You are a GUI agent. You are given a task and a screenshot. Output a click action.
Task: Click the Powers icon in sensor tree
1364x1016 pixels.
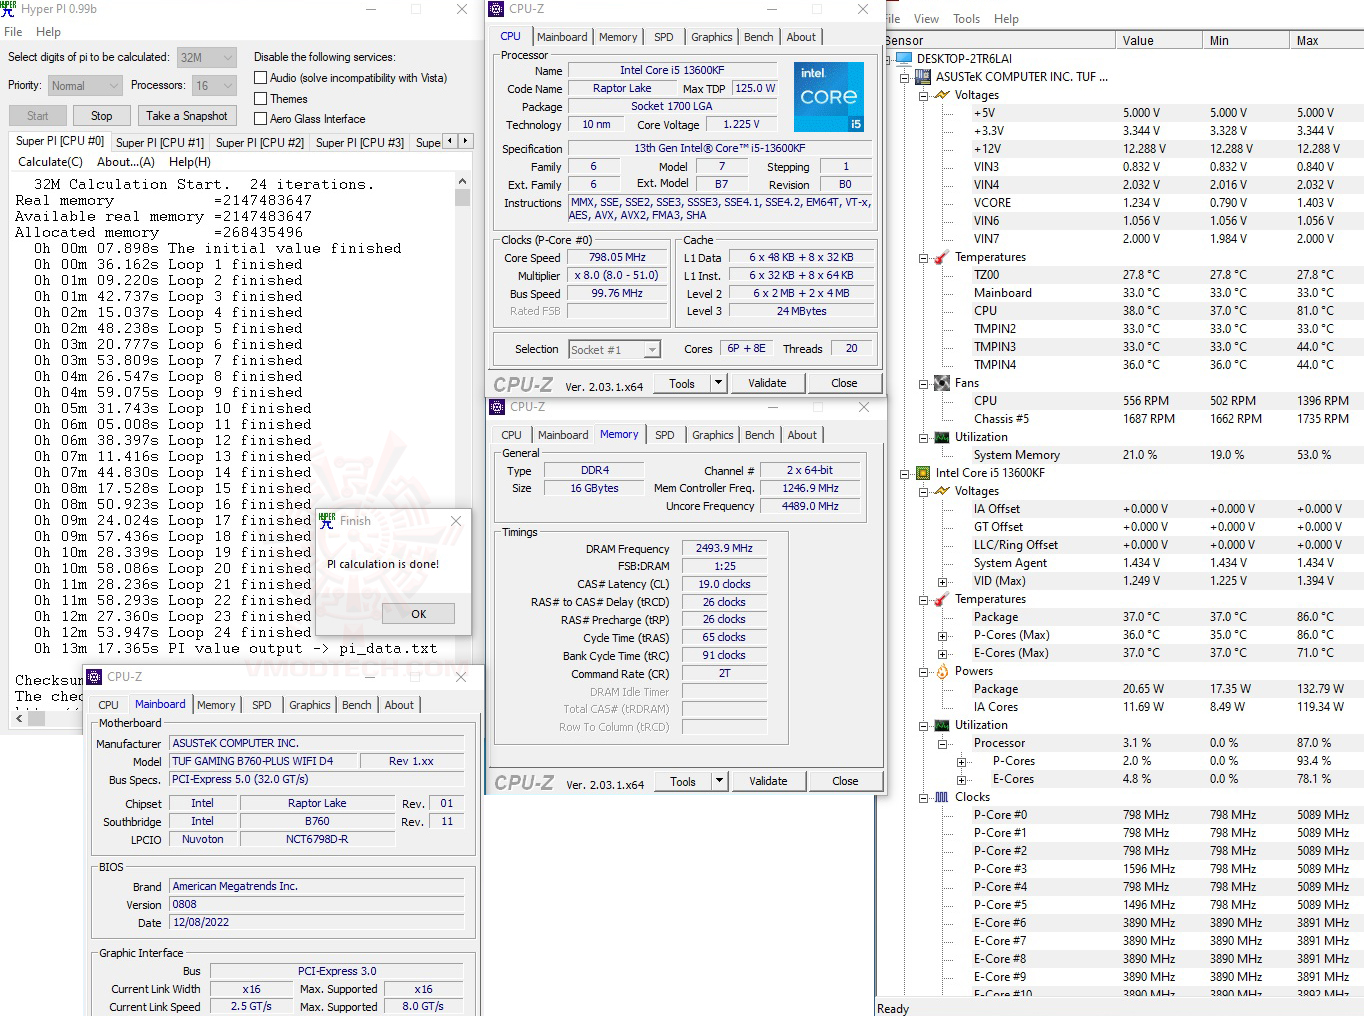coord(942,671)
